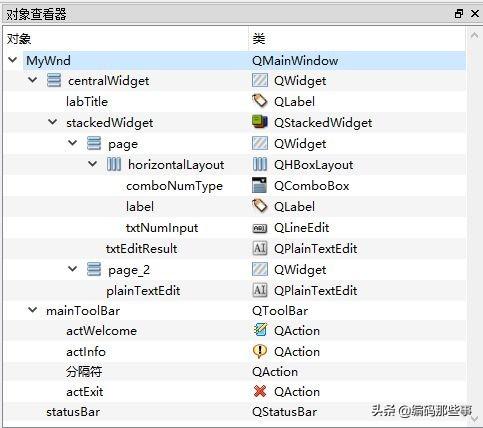Image resolution: width=483 pixels, height=428 pixels.
Task: Click the QLineEdit class icon
Action: 260,228
